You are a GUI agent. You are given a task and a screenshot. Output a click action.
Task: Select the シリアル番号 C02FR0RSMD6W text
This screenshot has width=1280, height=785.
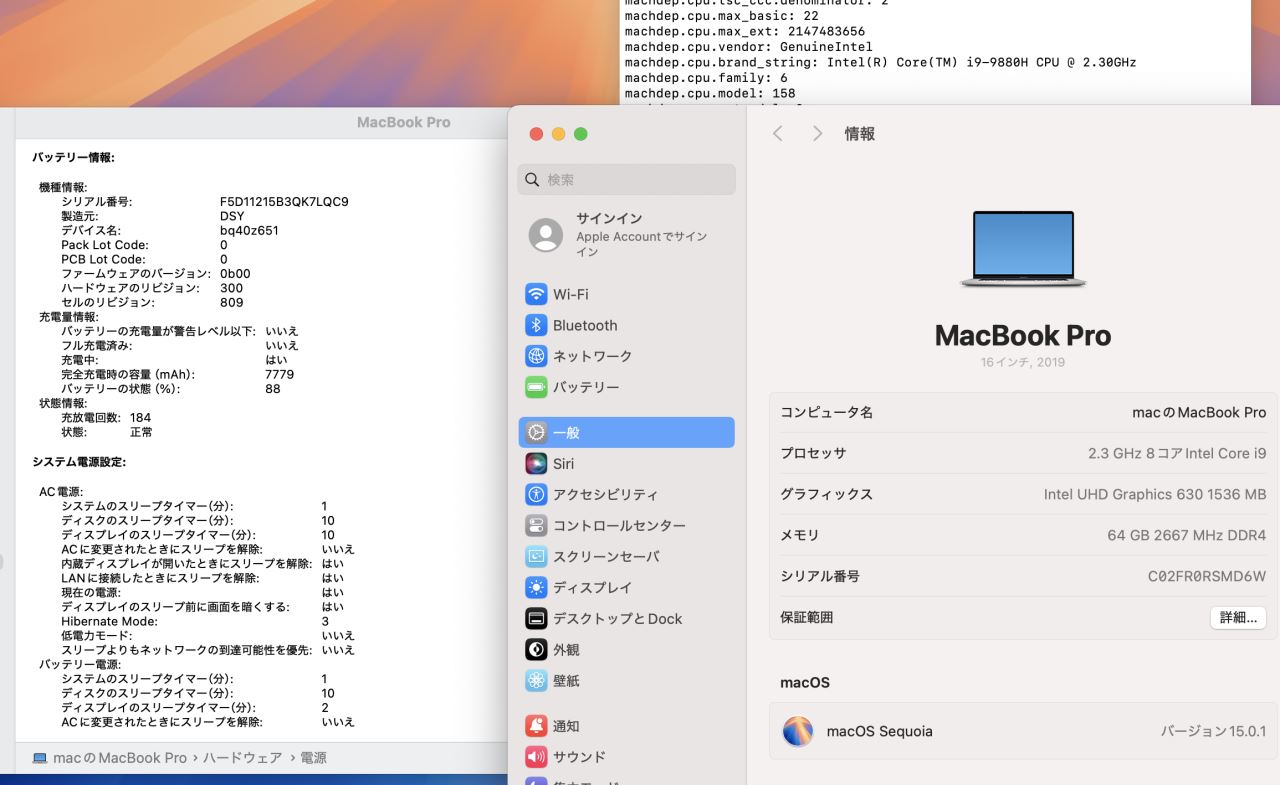(1207, 576)
